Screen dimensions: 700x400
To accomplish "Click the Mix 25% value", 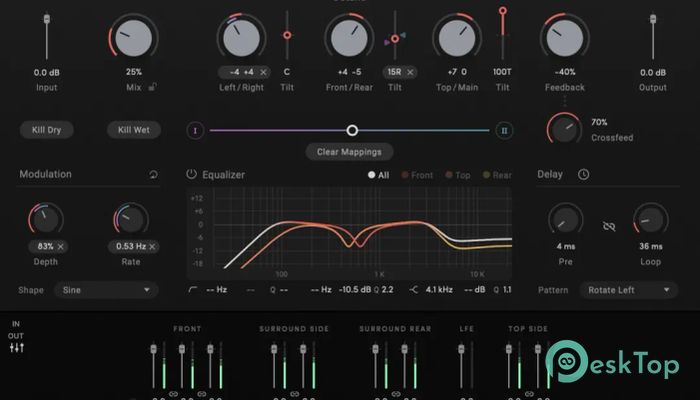I will click(133, 72).
